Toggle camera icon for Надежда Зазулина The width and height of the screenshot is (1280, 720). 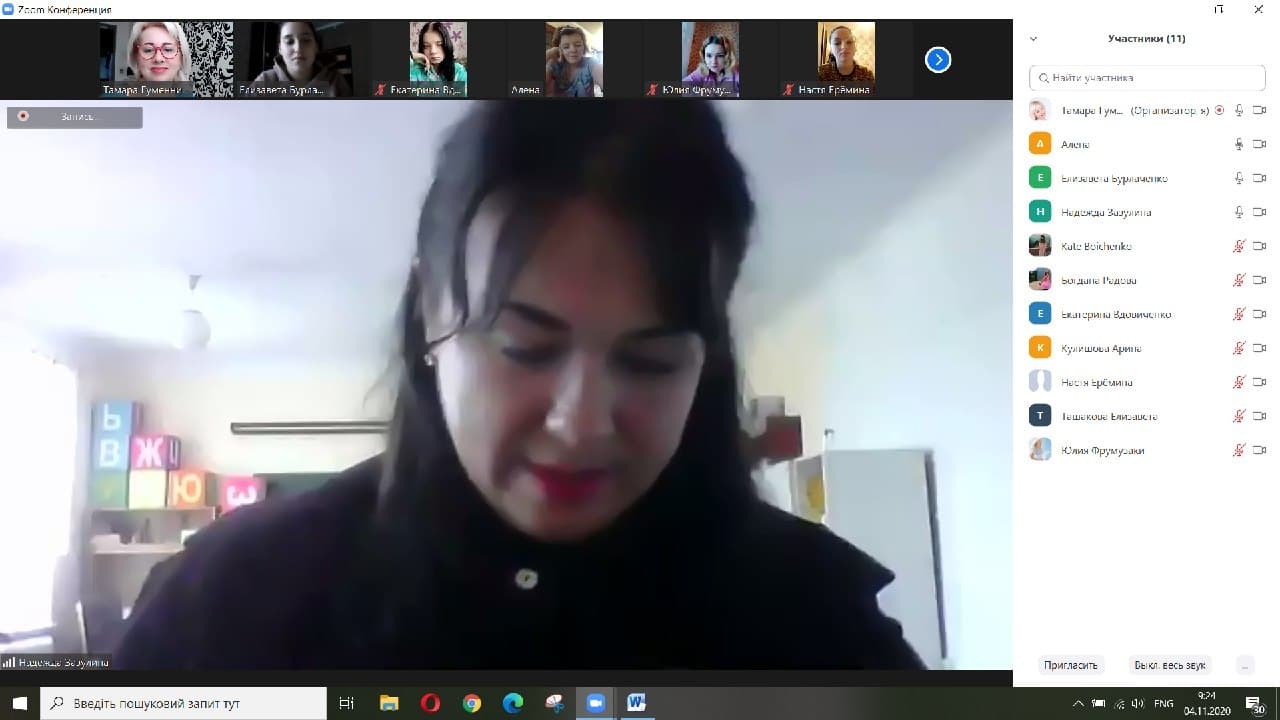(x=1259, y=212)
